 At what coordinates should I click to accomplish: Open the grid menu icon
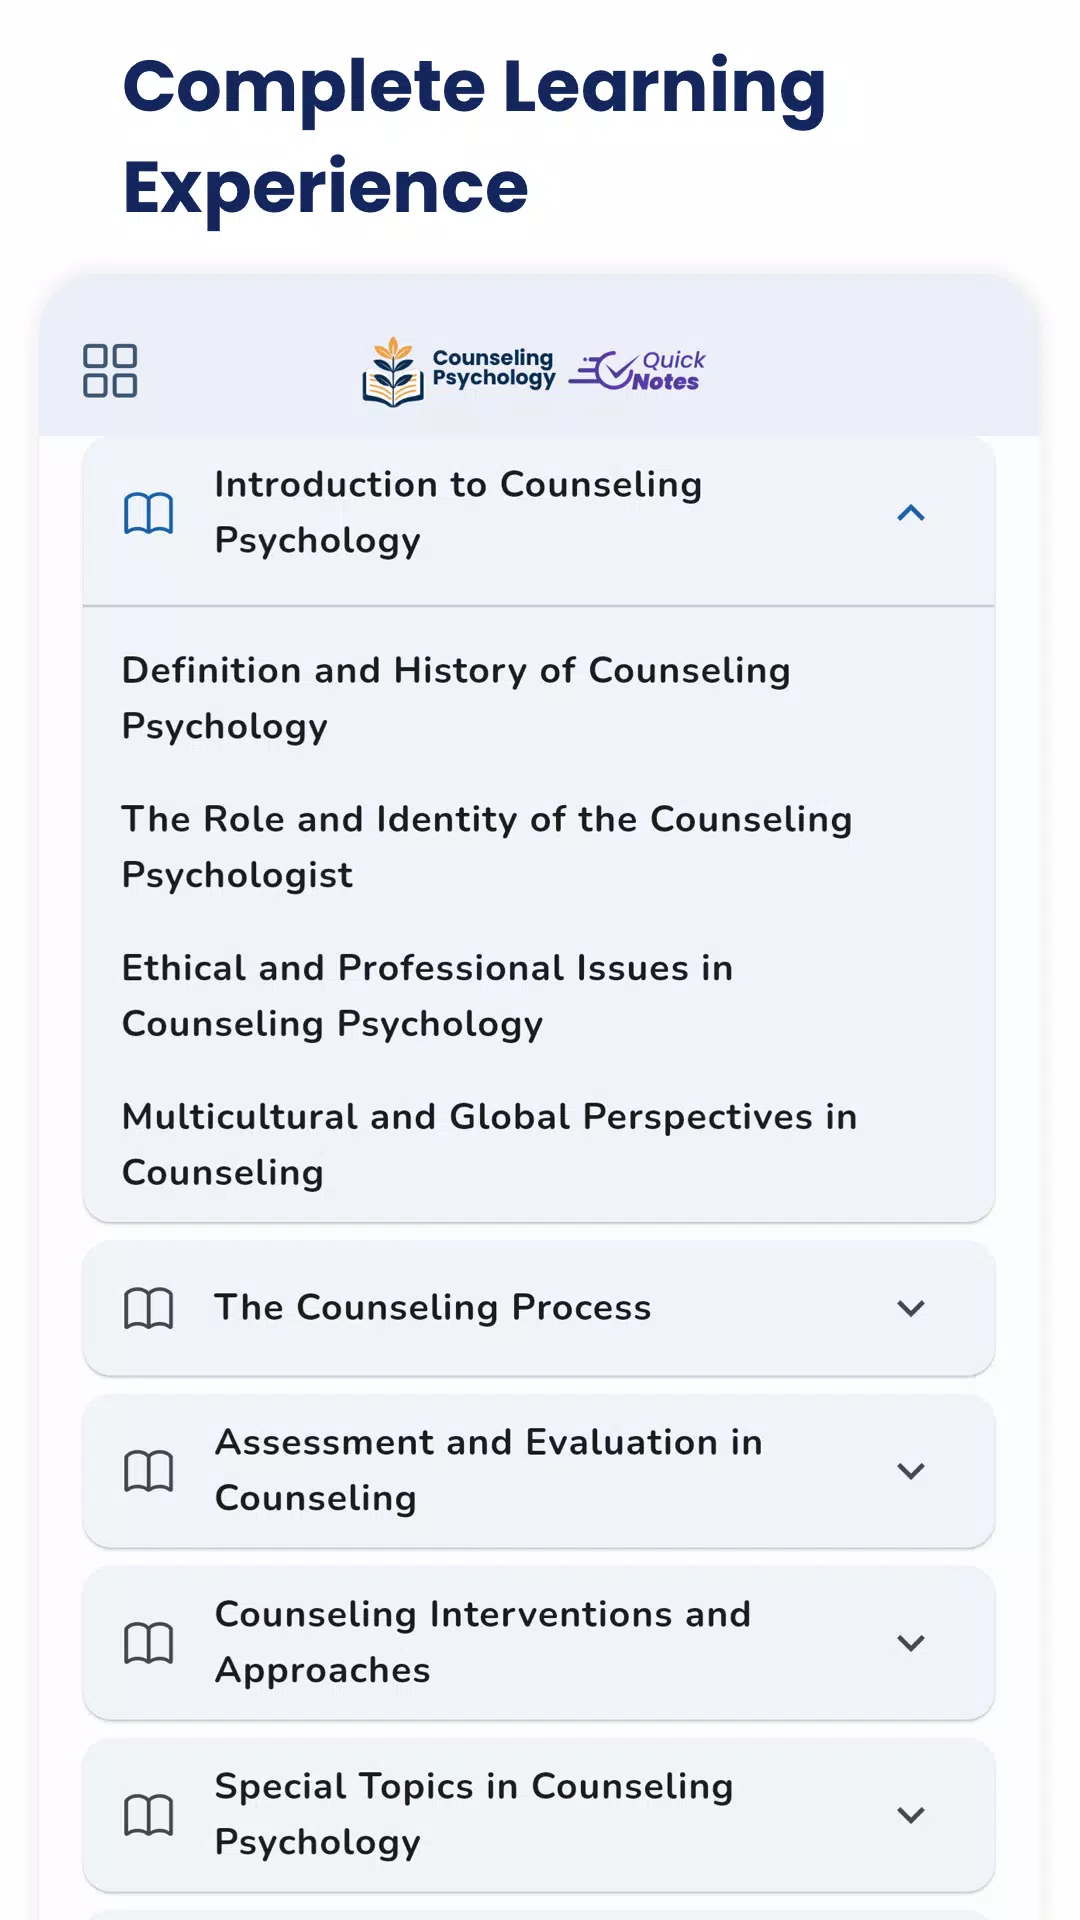[110, 371]
